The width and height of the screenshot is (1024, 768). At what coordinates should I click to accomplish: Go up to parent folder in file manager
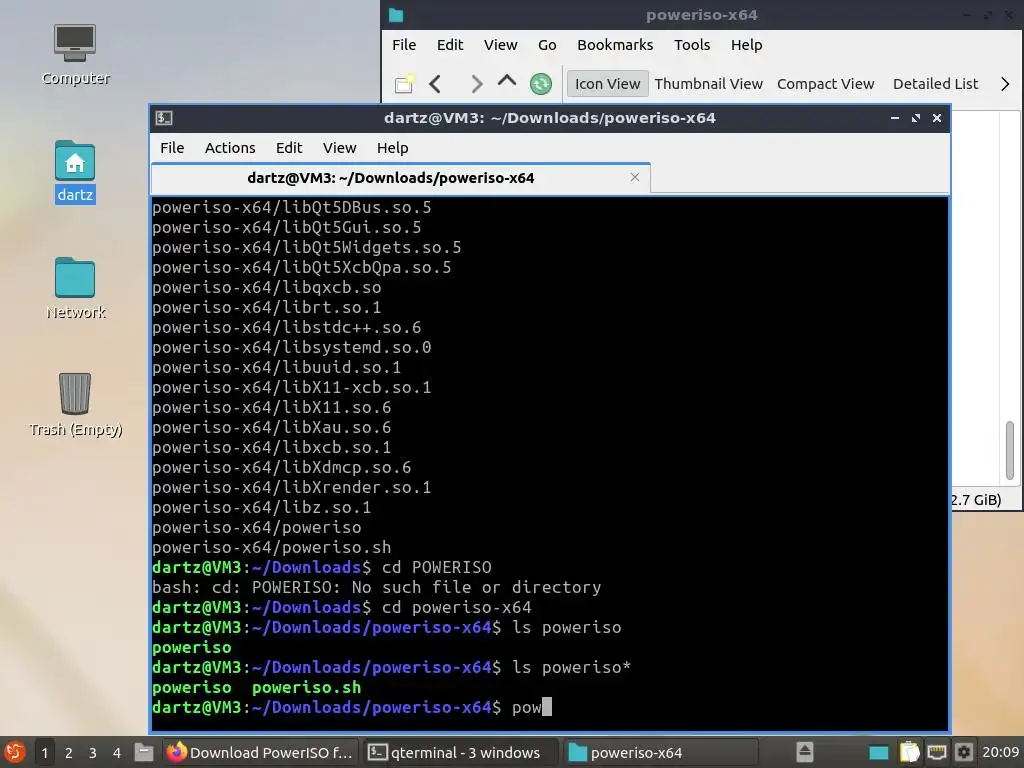(x=507, y=82)
